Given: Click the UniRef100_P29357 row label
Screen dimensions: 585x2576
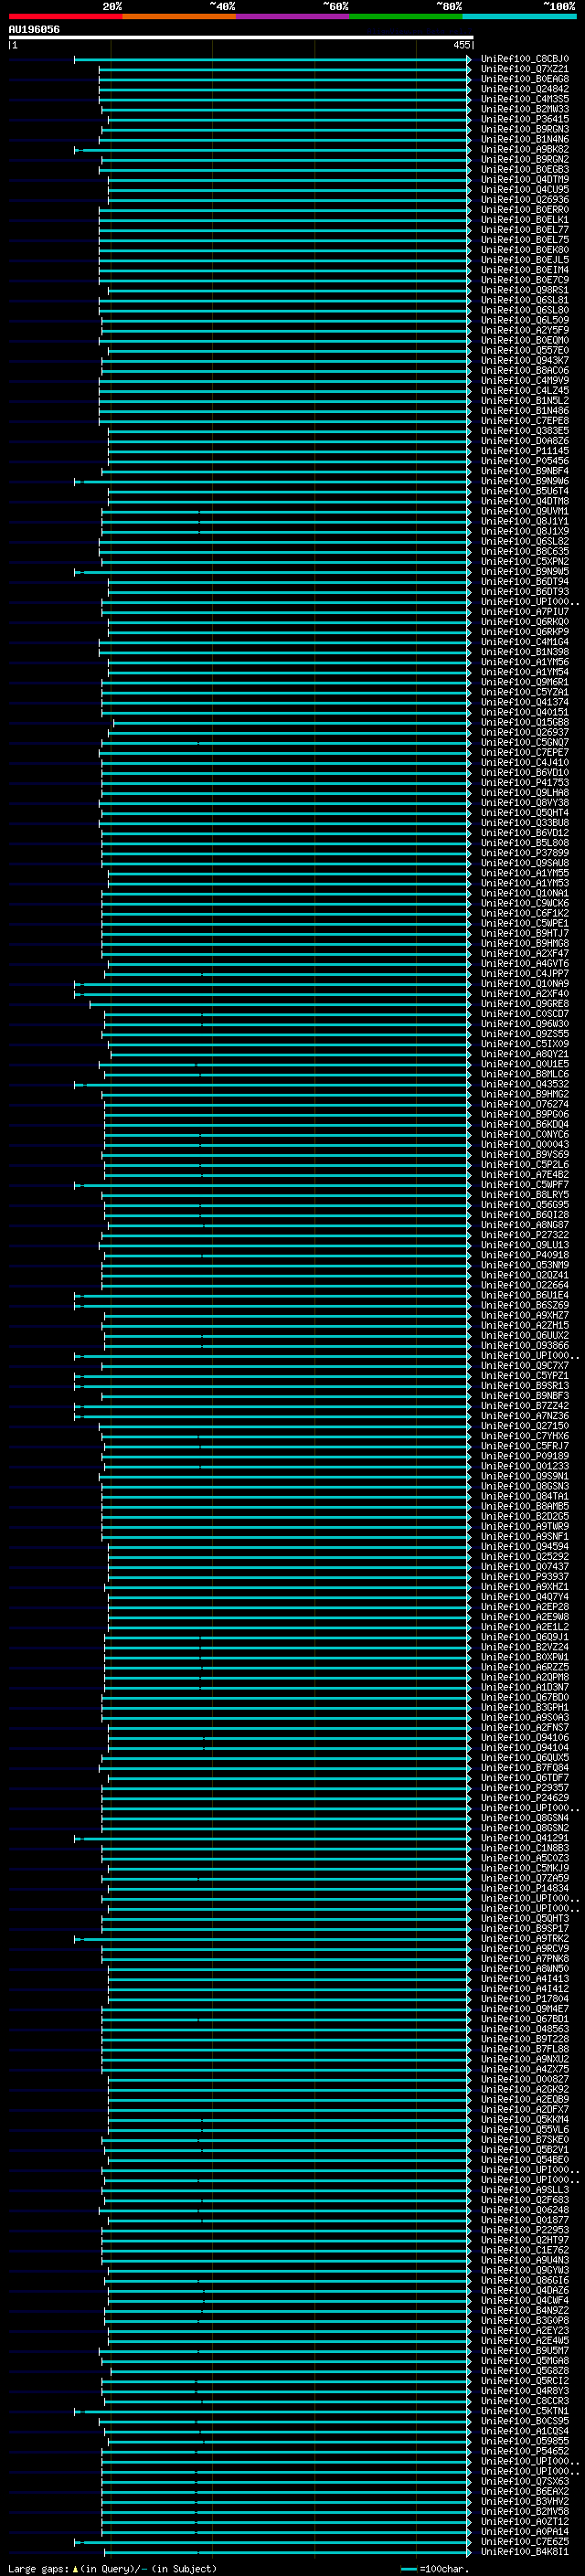Looking at the screenshot, I should click(525, 1788).
